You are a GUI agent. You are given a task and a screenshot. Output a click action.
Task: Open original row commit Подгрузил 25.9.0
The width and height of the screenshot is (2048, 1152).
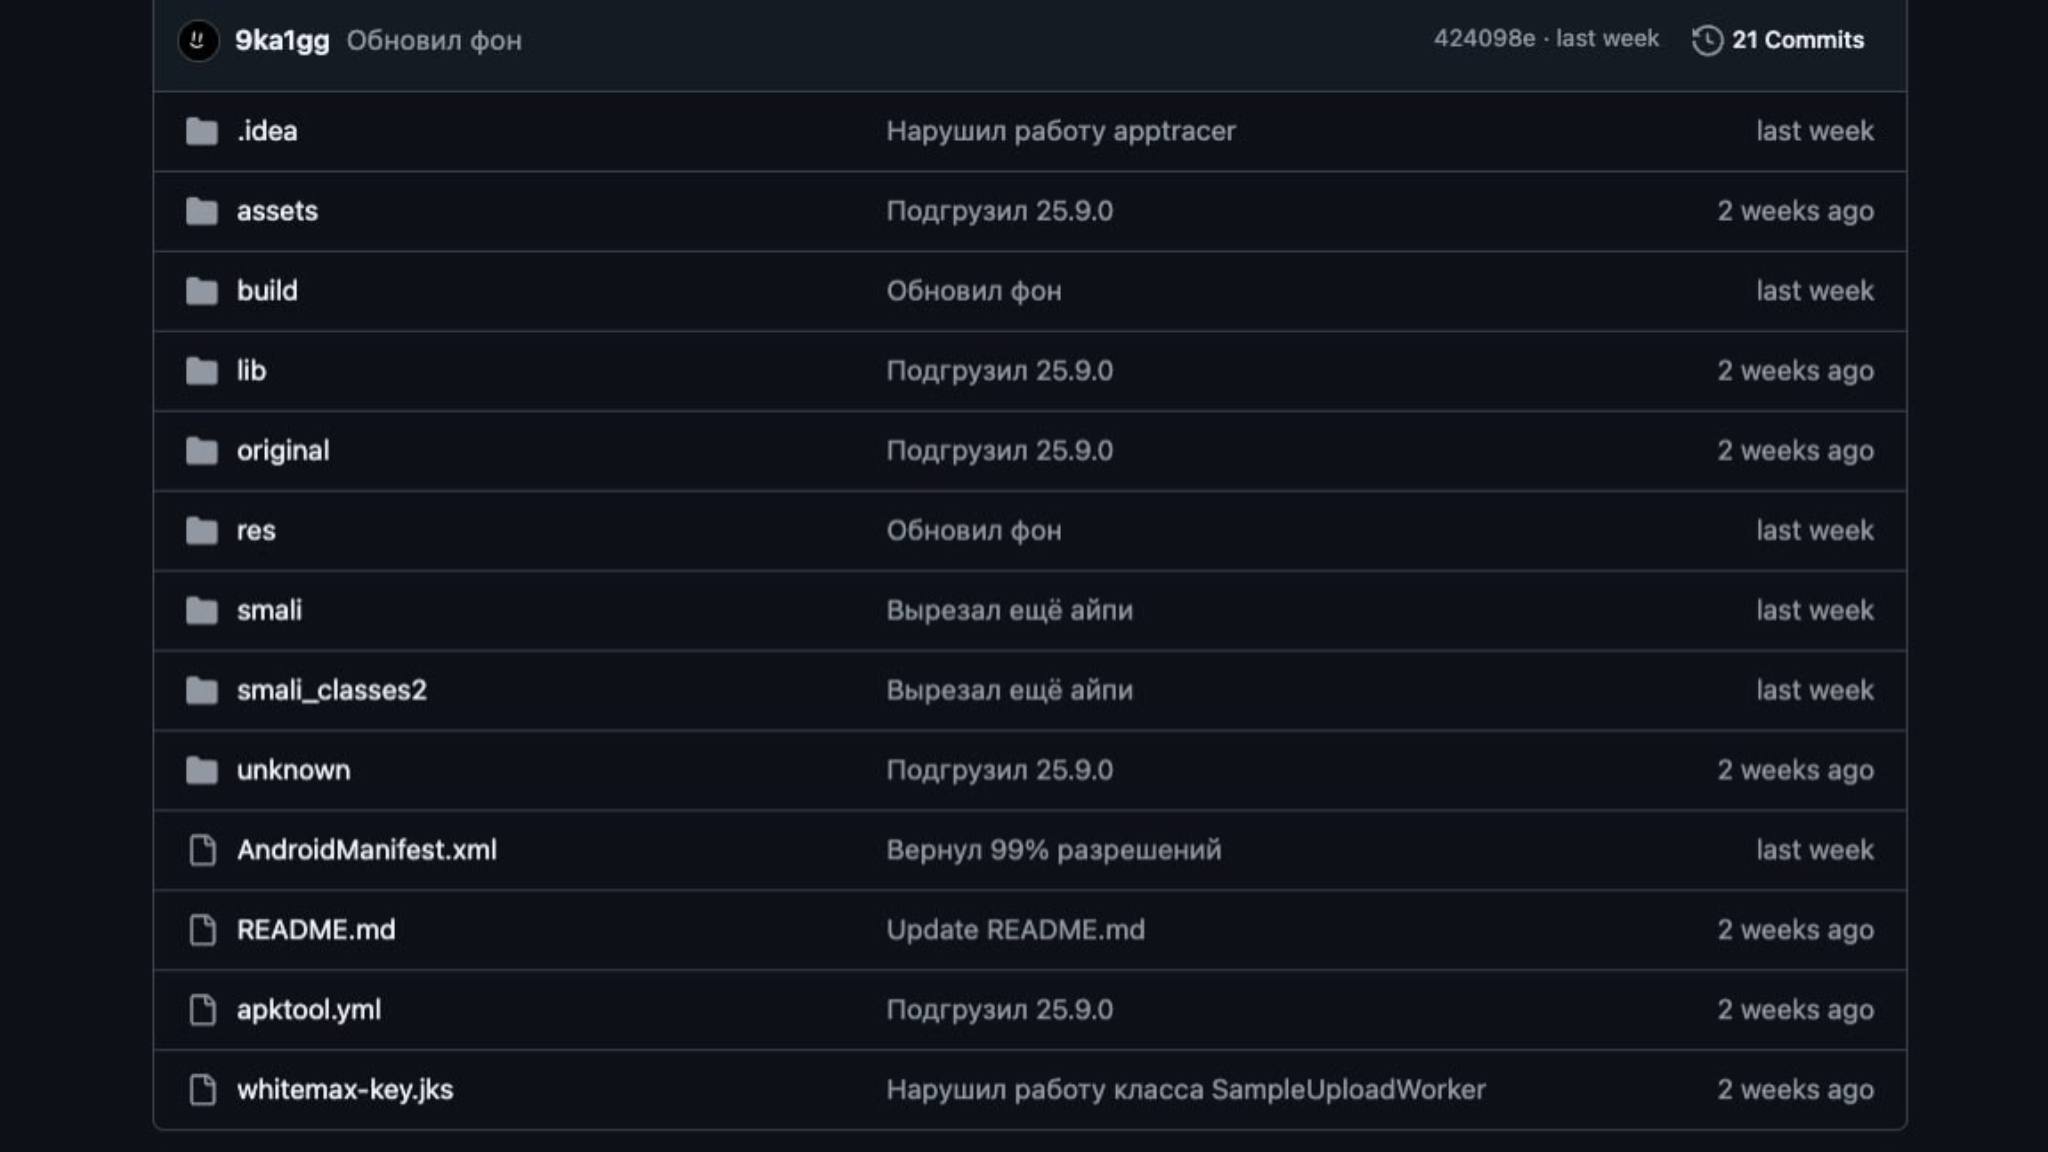click(1000, 451)
